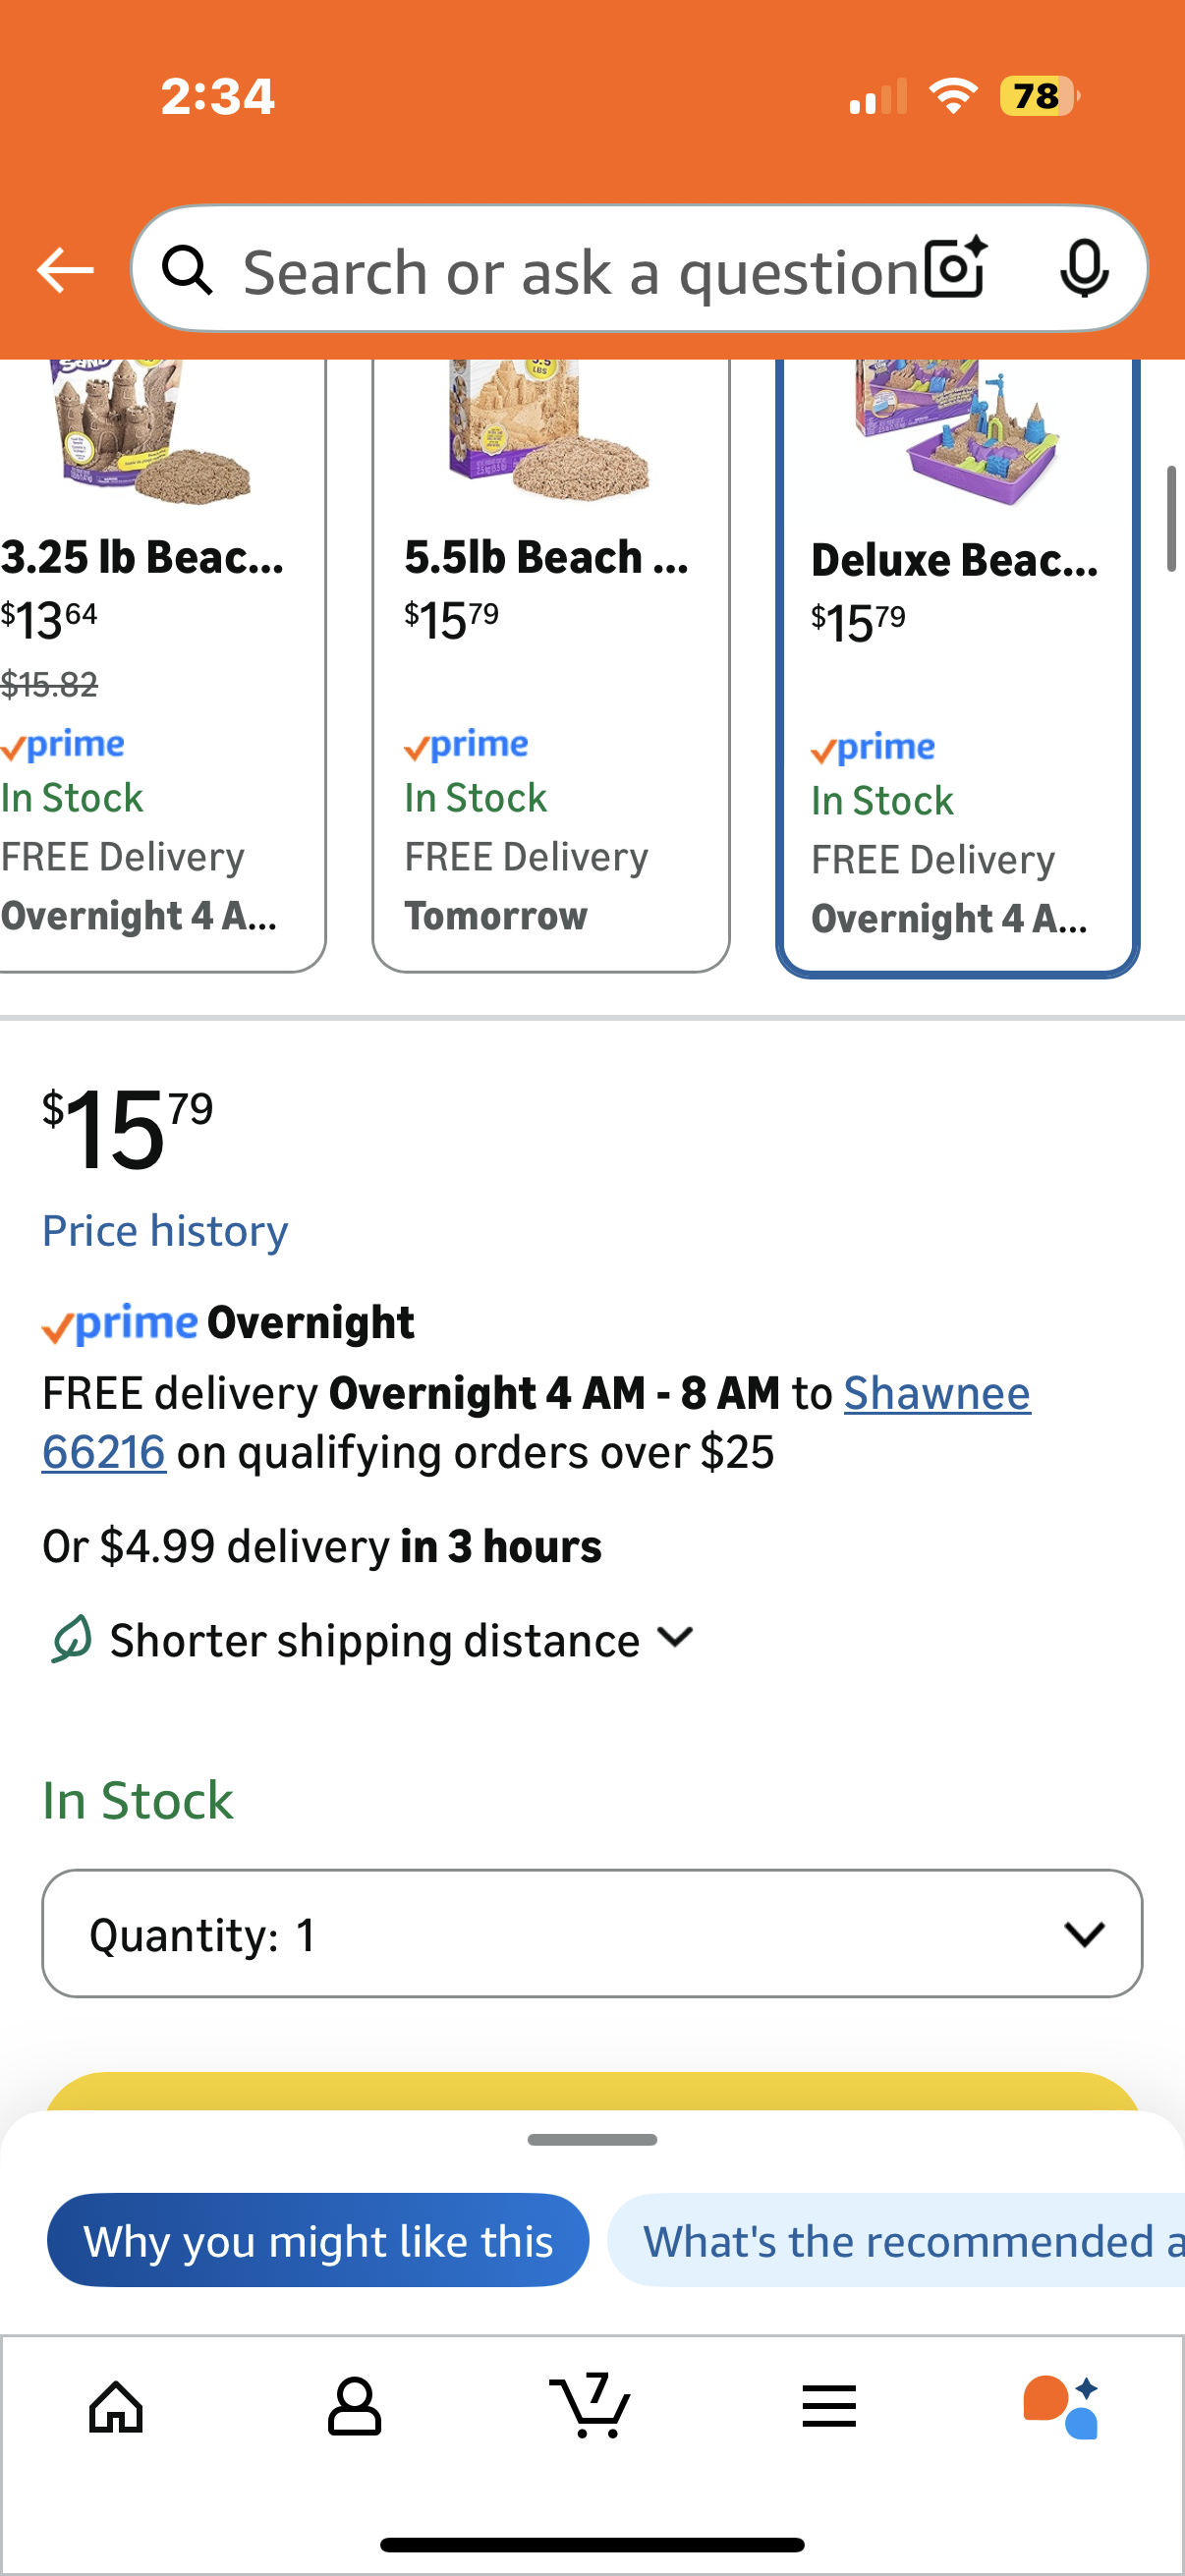Click the page scrollbar indicator
1185x2576 pixels.
(x=1171, y=519)
